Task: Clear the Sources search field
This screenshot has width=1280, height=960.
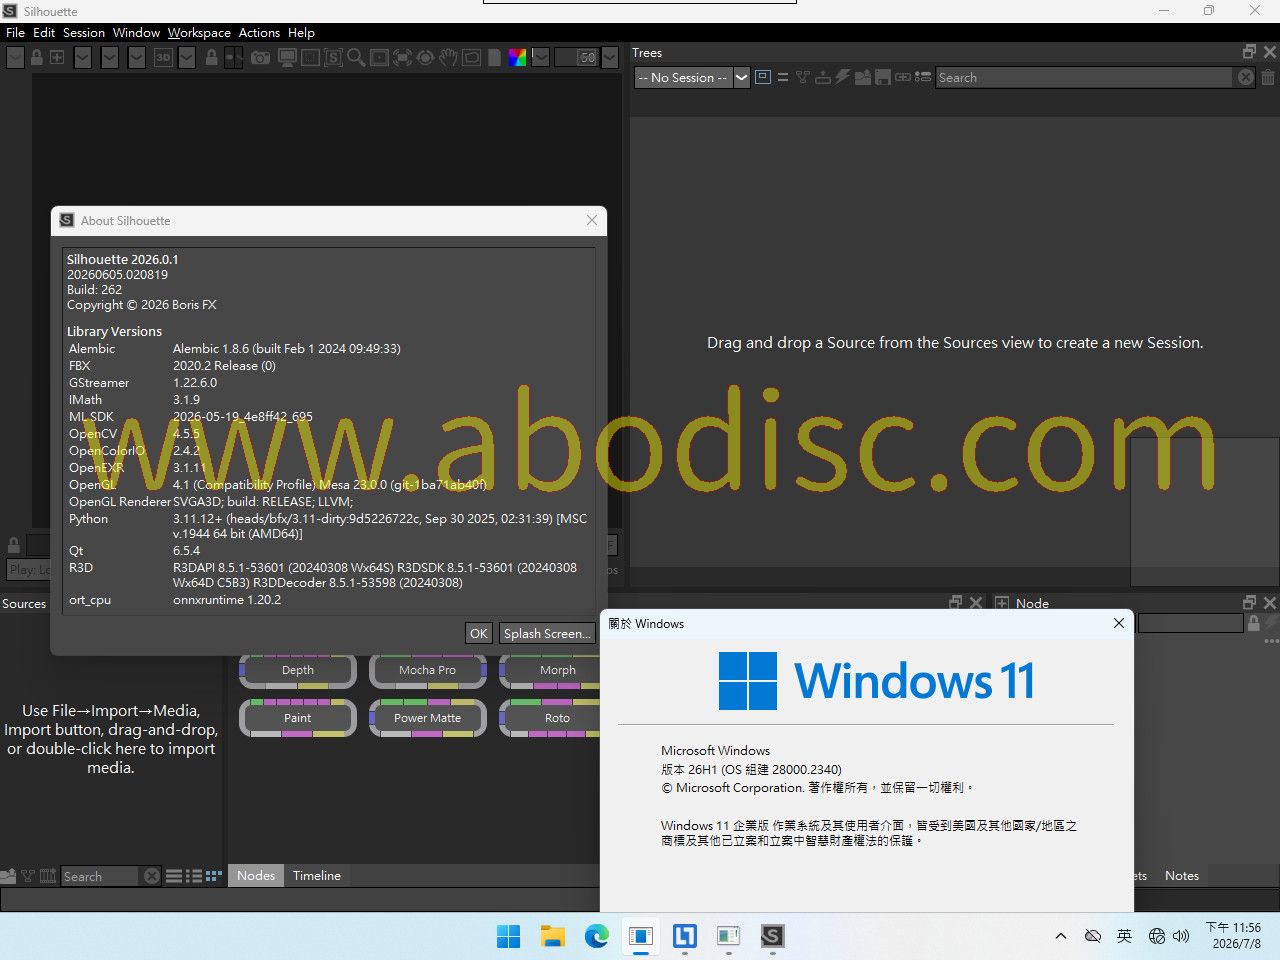Action: coord(152,876)
